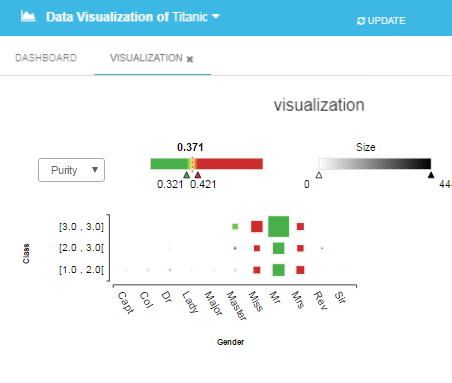Click the Rev axis label
The height and width of the screenshot is (383, 452).
[320, 300]
